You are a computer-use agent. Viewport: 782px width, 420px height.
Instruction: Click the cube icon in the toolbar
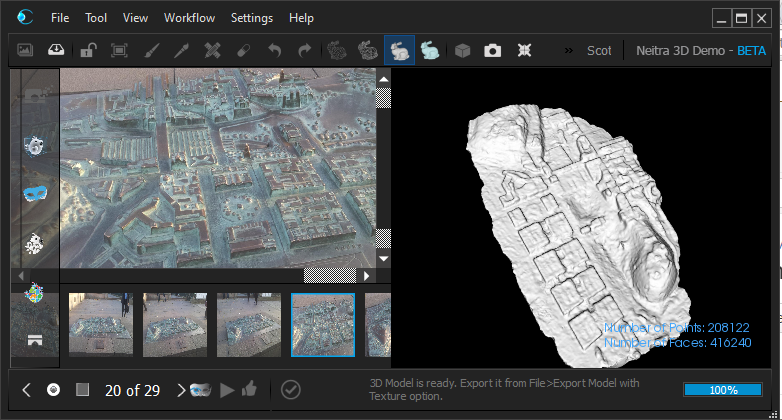[x=462, y=50]
